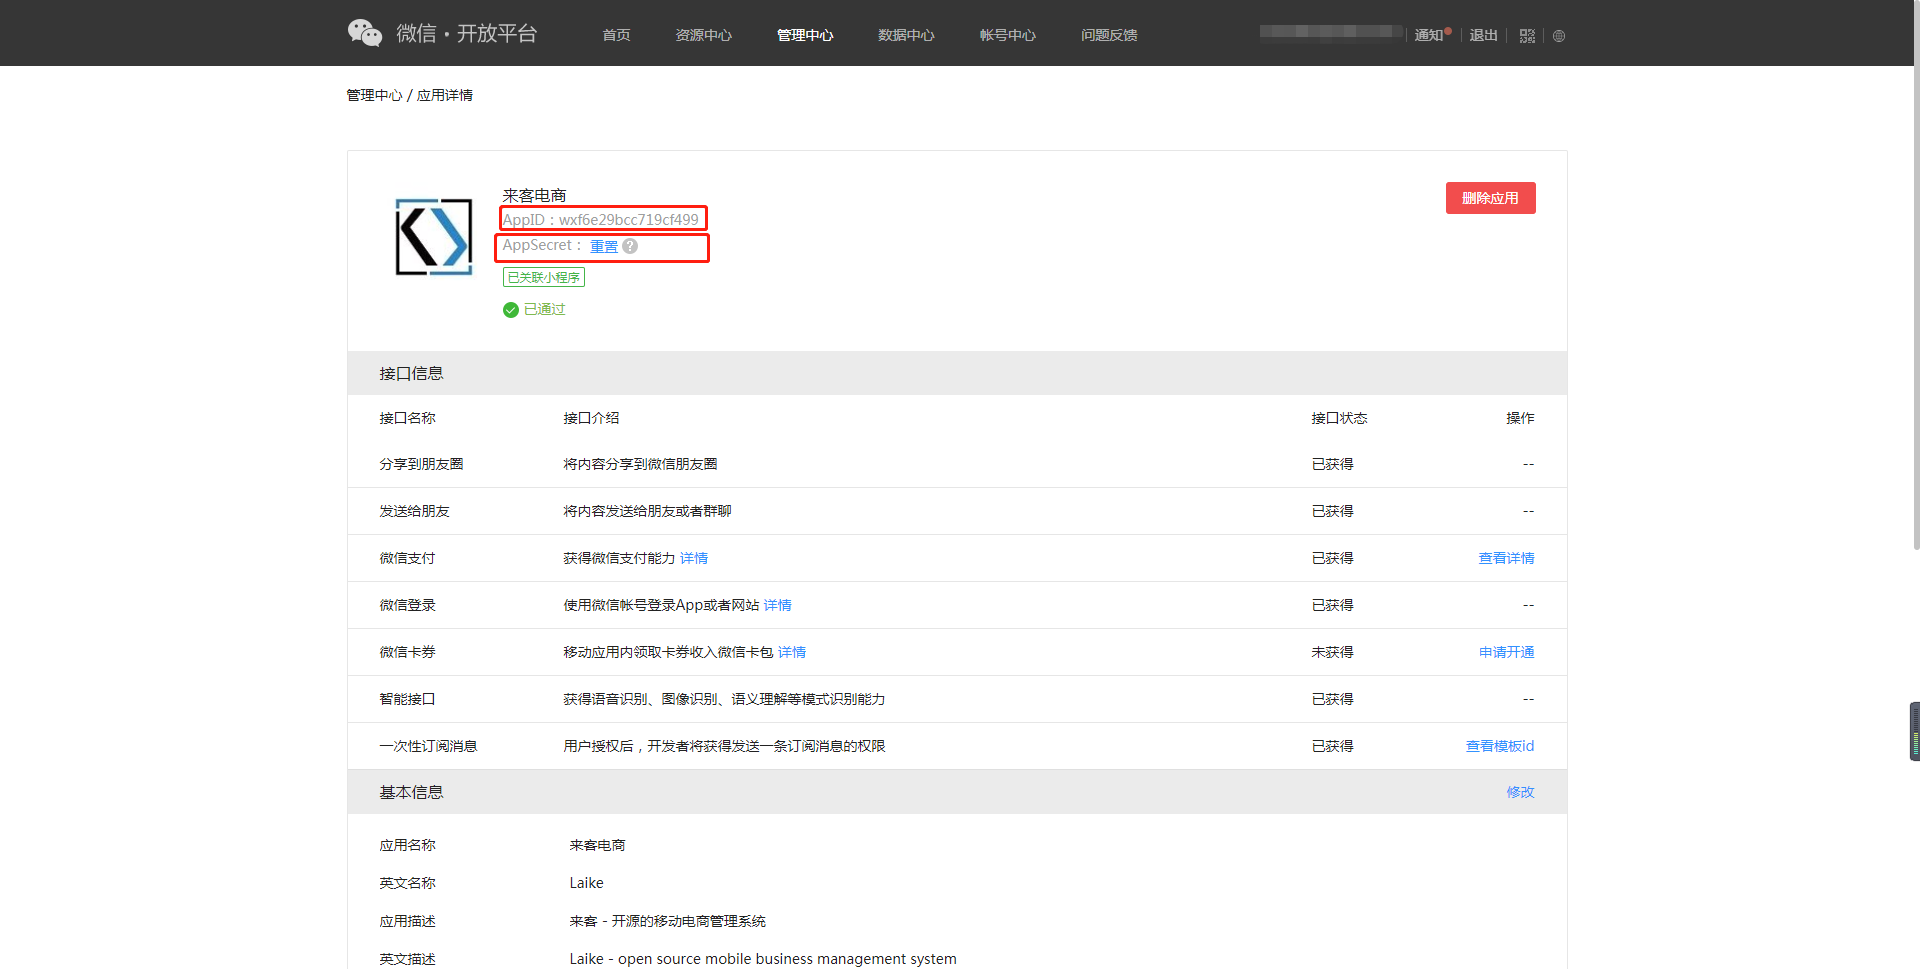Open 详情 link in 微信支付 row

point(694,558)
